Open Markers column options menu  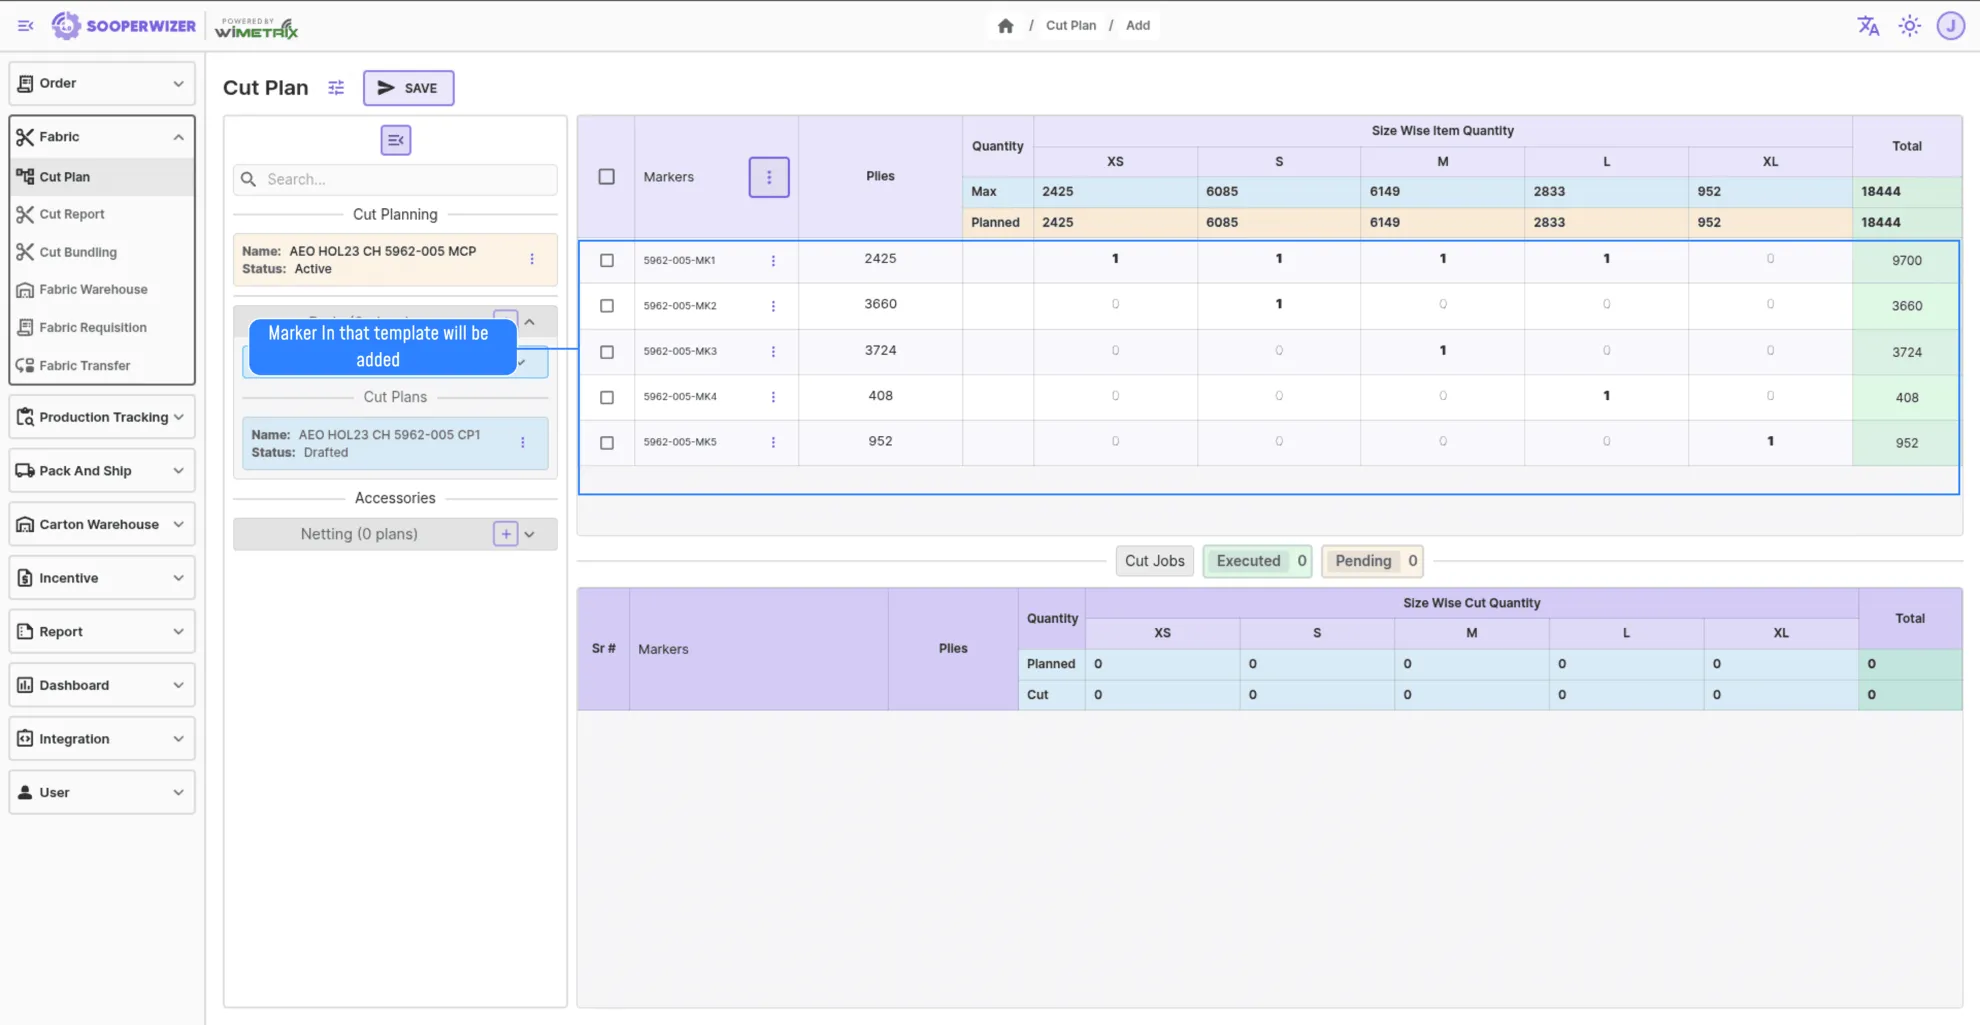[768, 177]
